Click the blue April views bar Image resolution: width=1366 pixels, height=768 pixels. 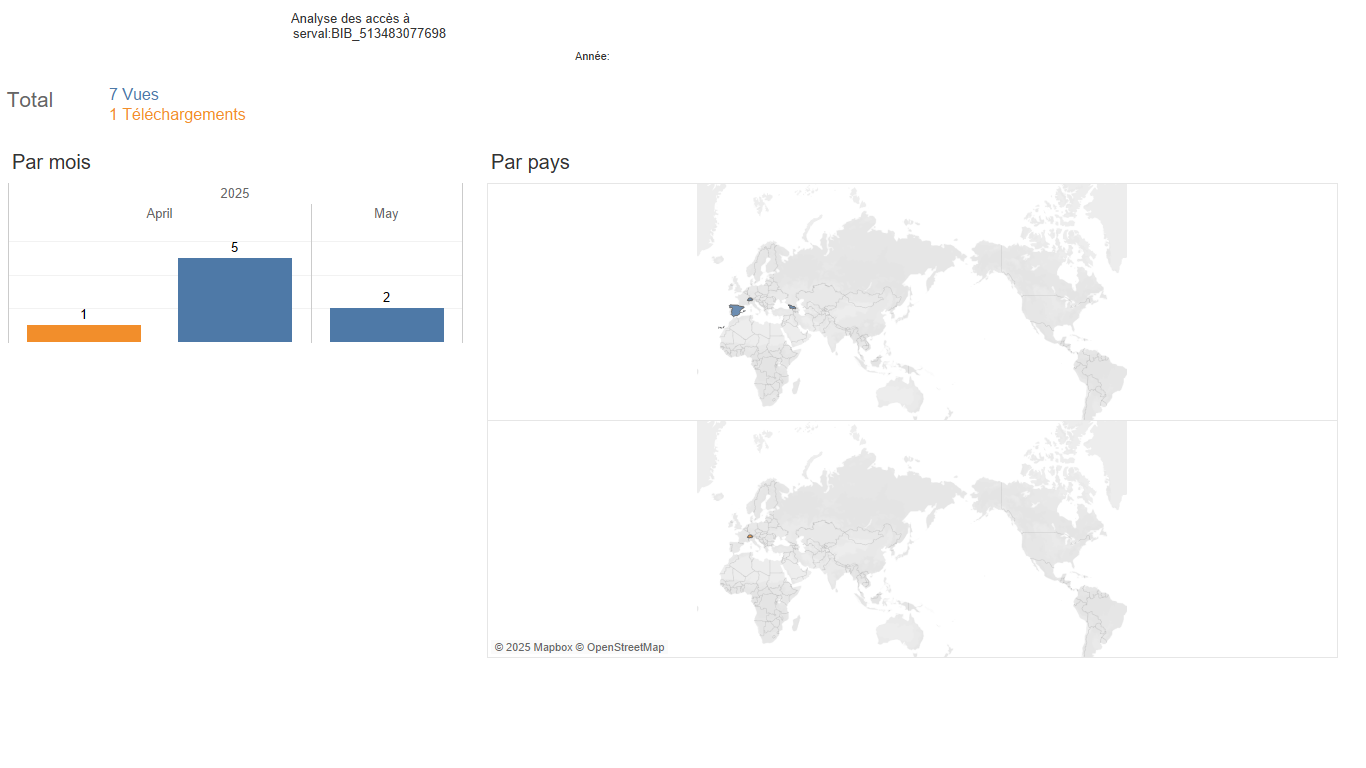pyautogui.click(x=235, y=300)
